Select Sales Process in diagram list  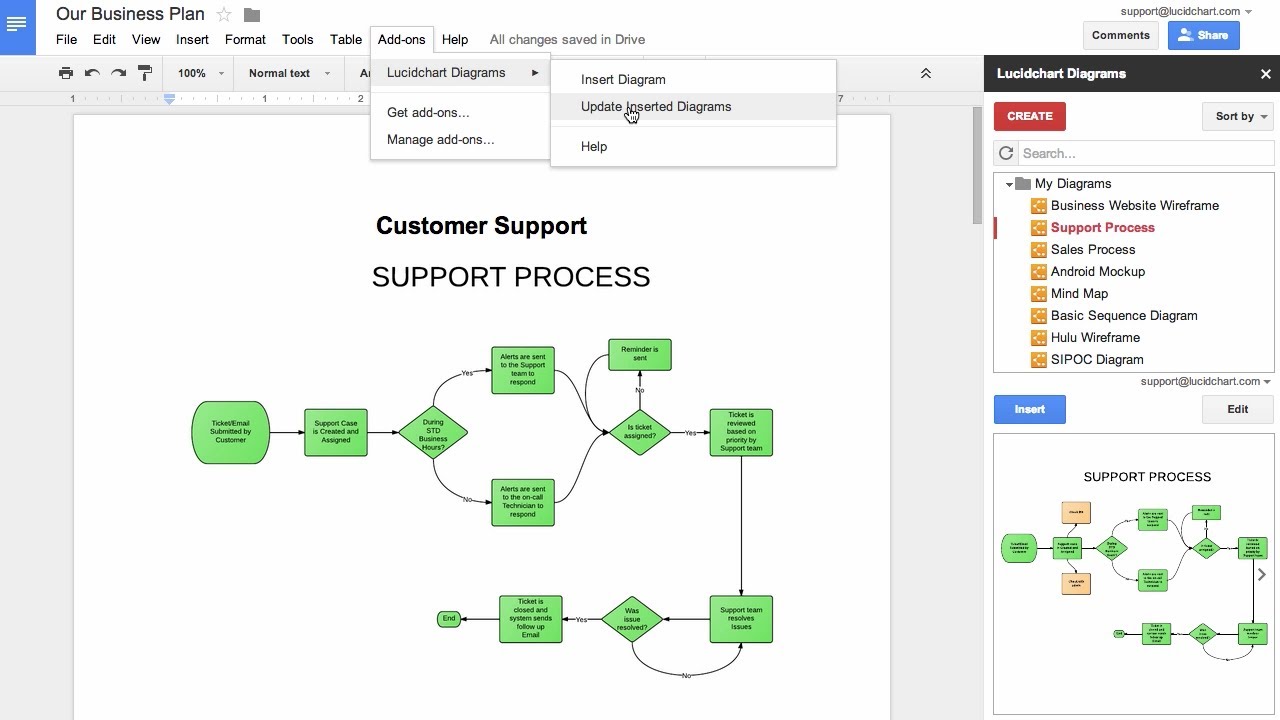pyautogui.click(x=1093, y=250)
